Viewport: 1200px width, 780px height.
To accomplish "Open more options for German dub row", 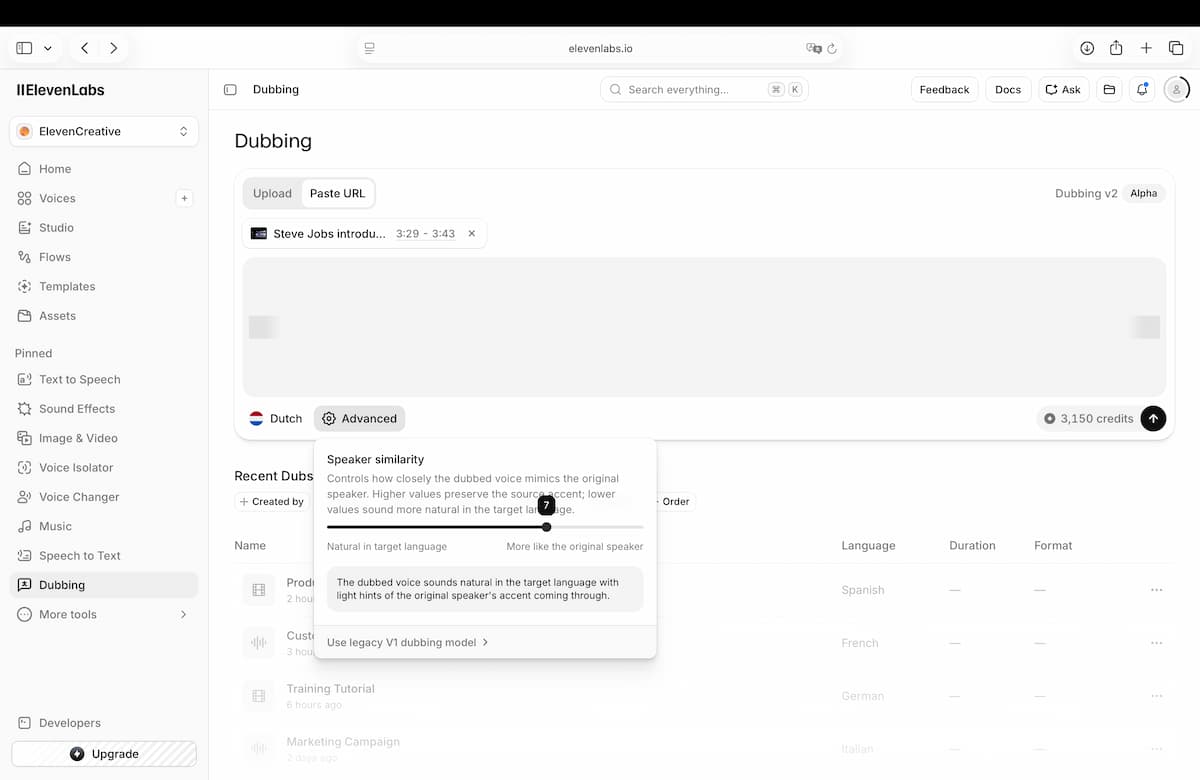I will click(x=1156, y=696).
